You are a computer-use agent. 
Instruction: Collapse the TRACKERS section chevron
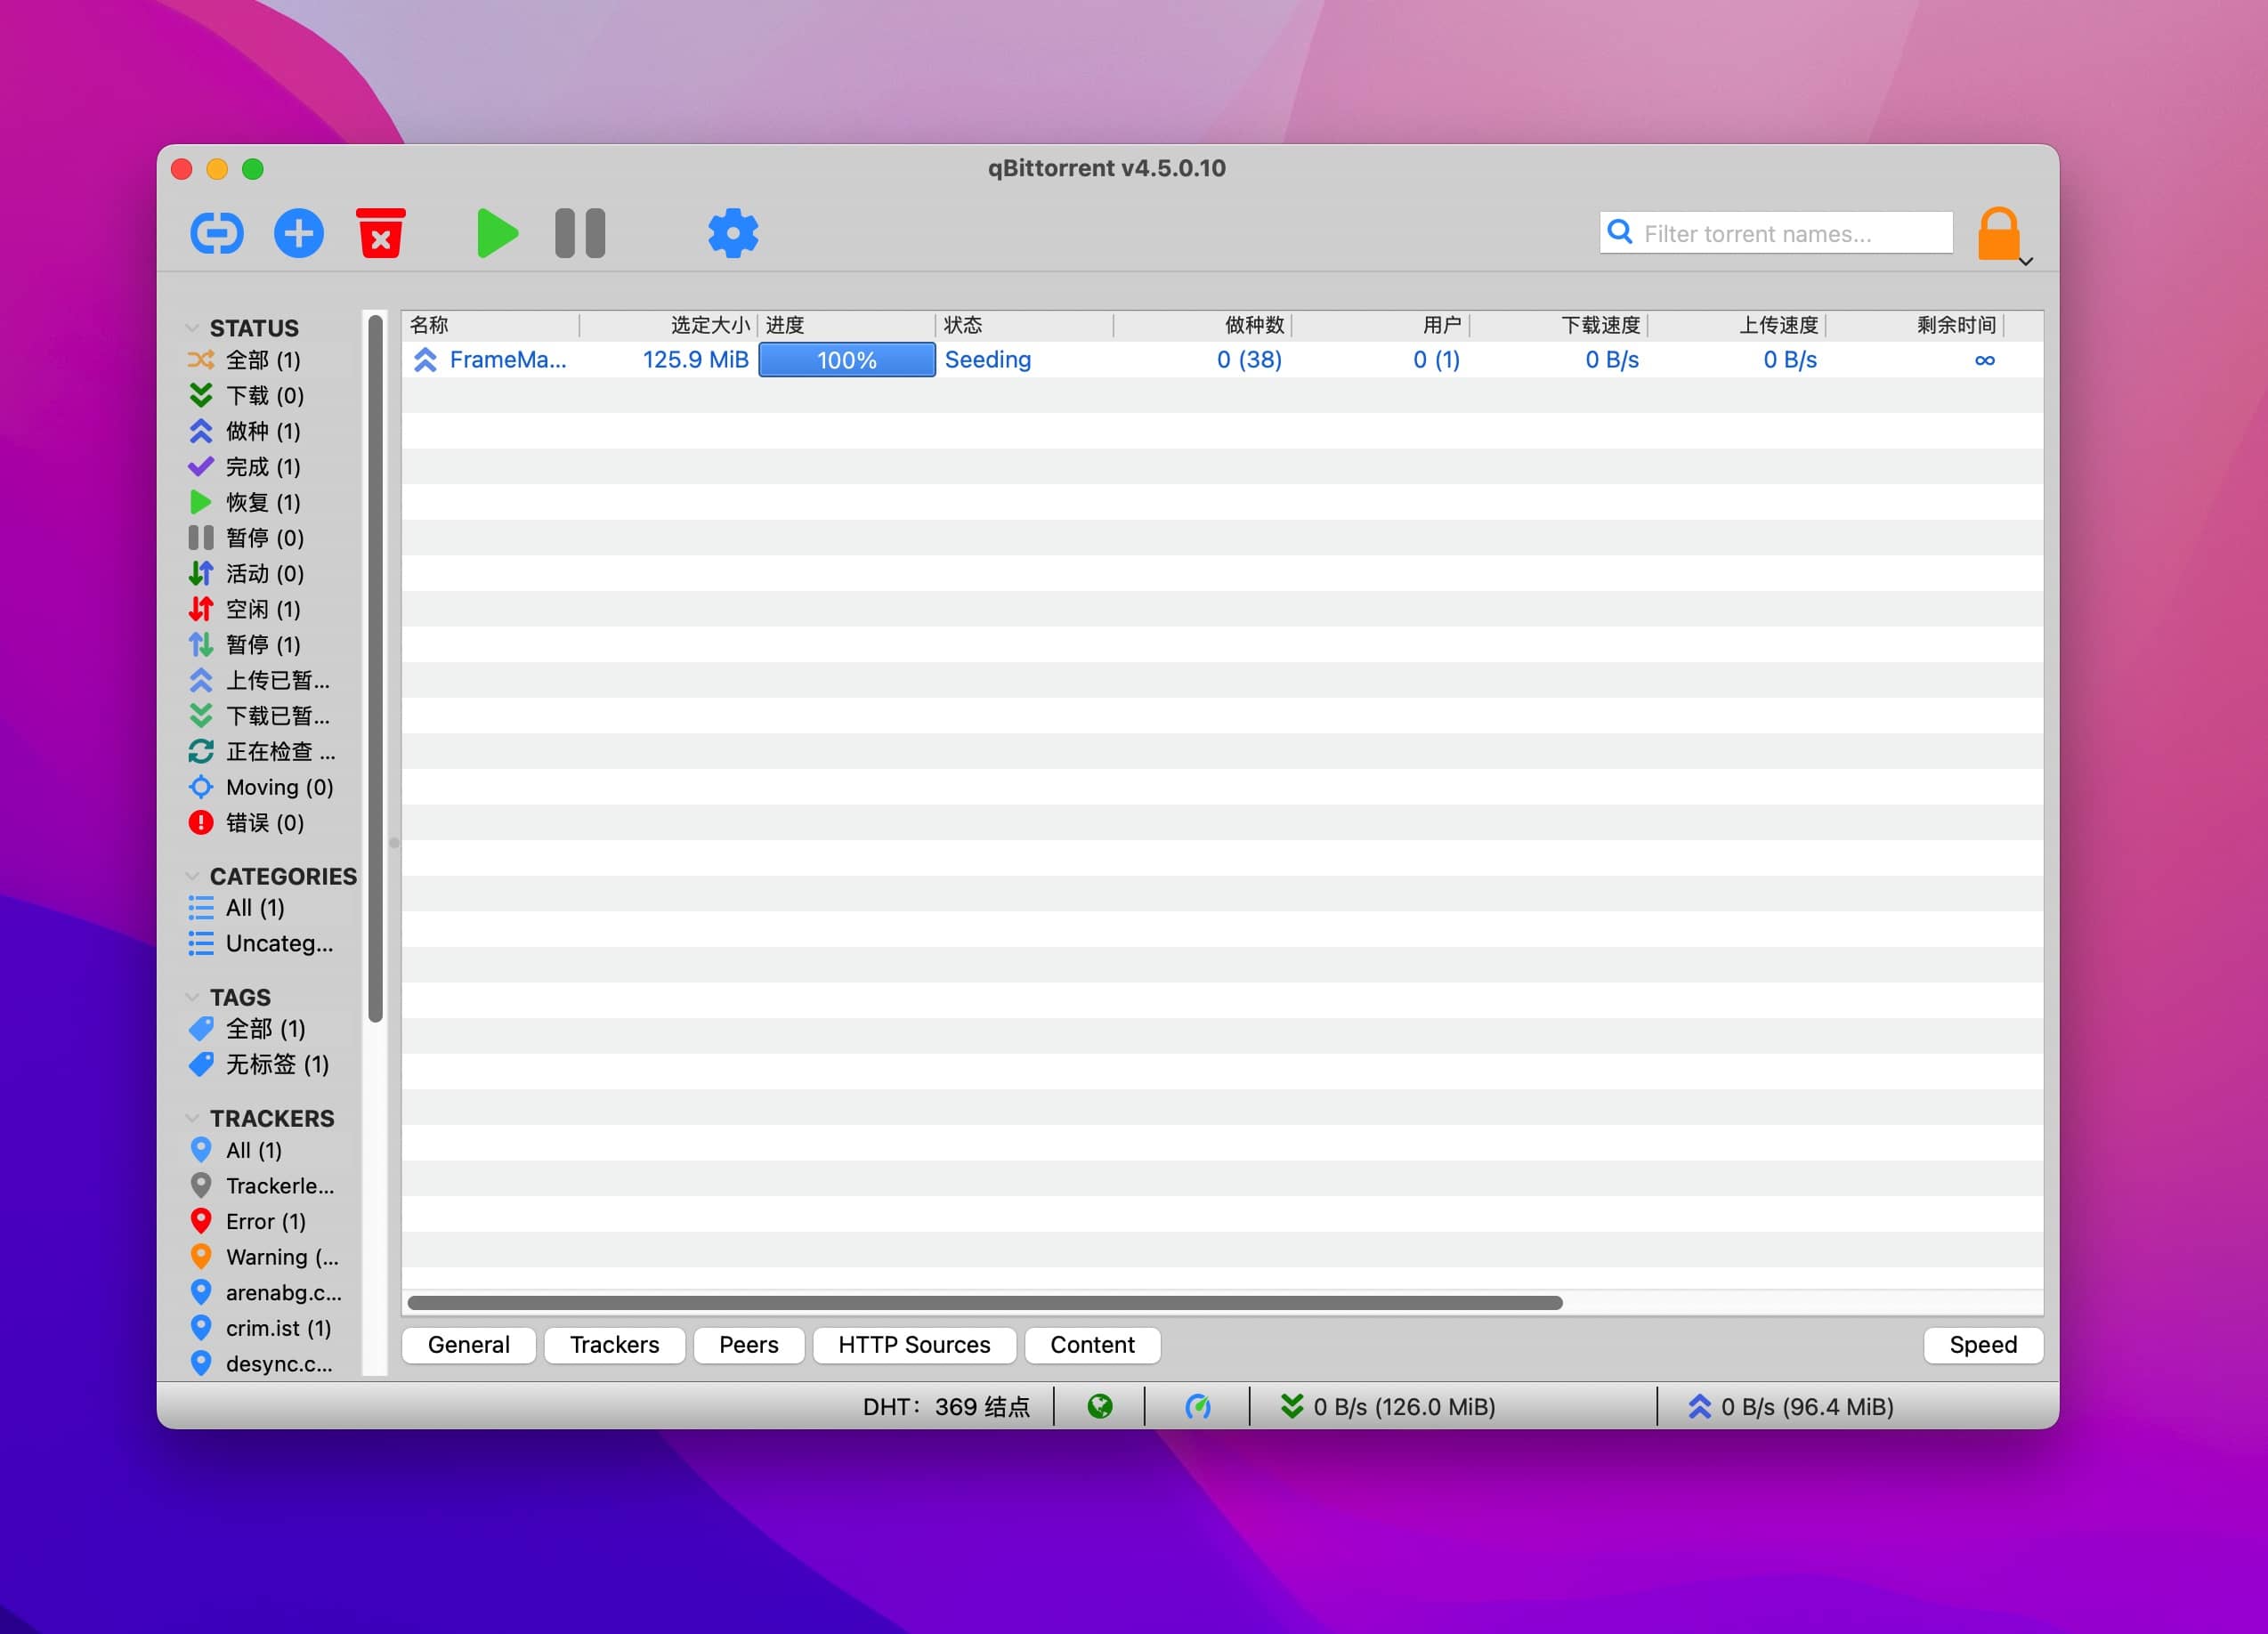192,1118
